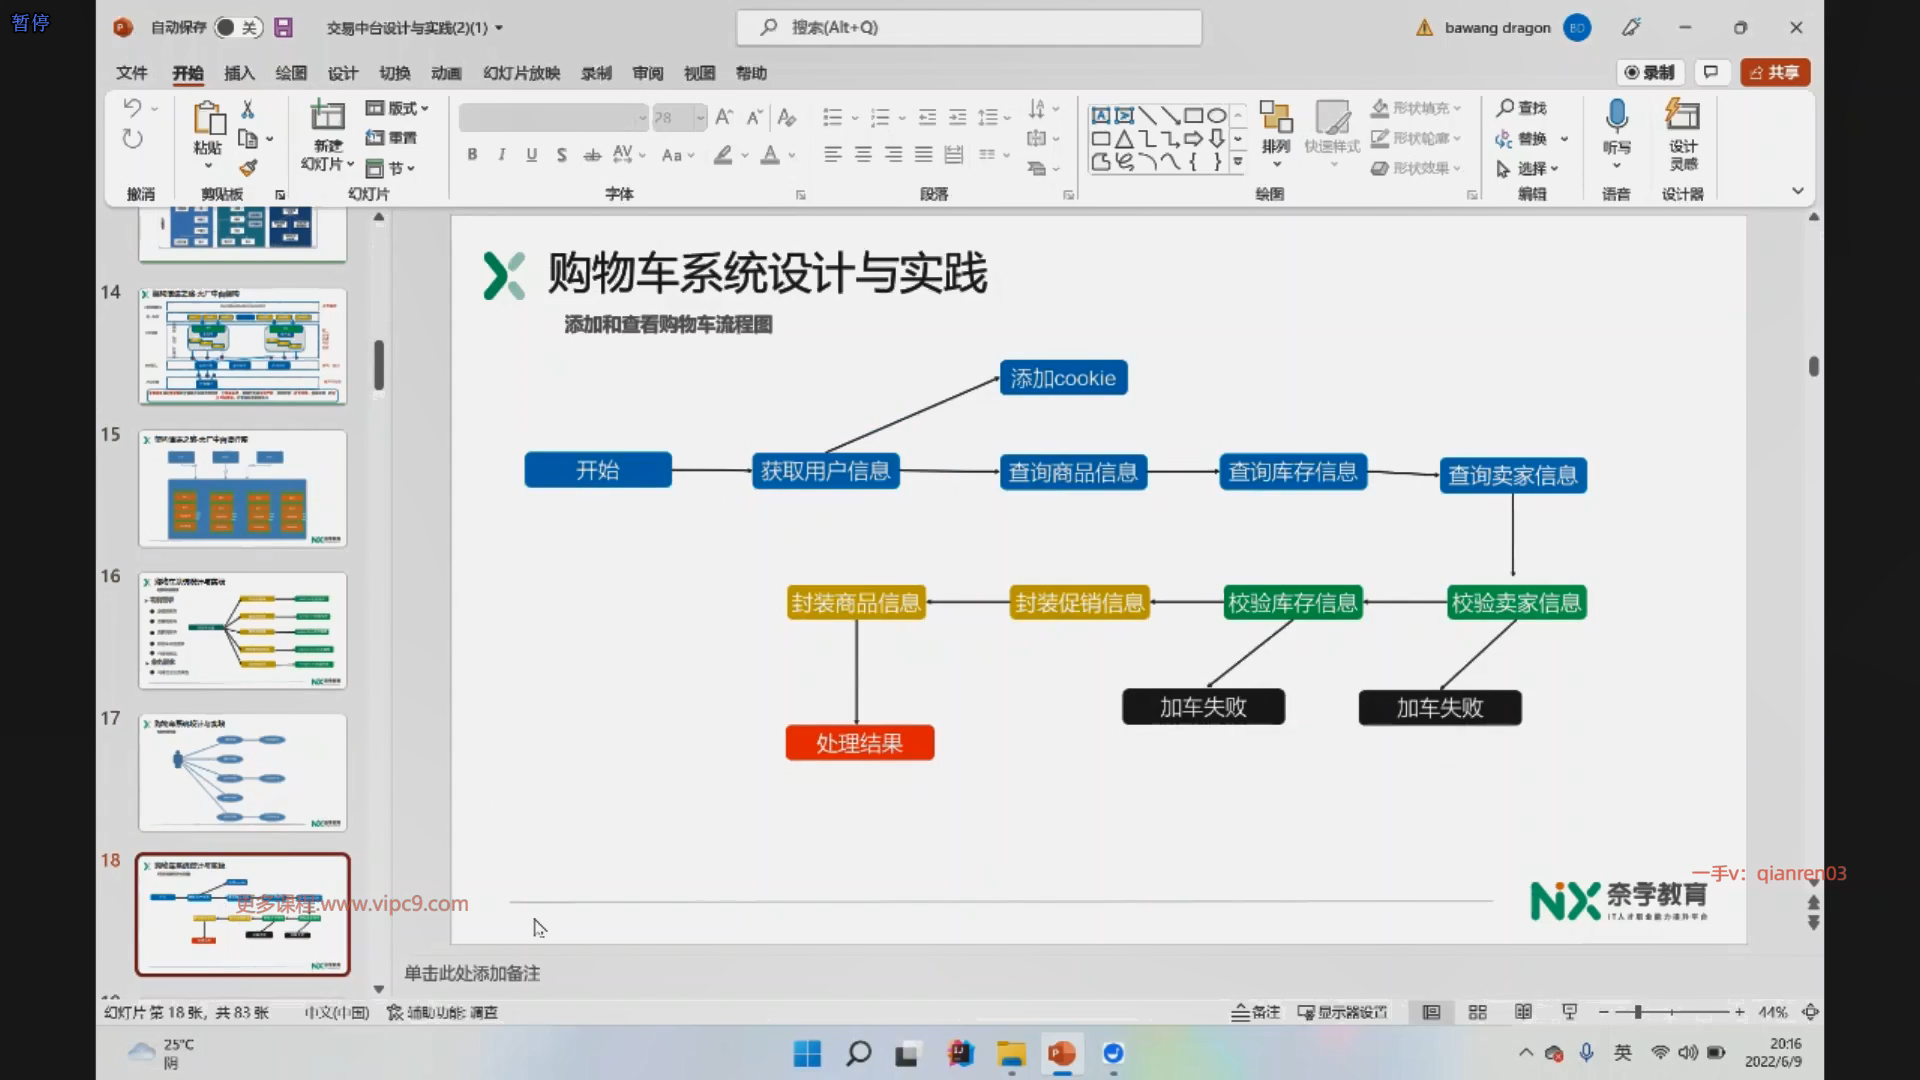The height and width of the screenshot is (1080, 1920).
Task: Click the zoom slider handle
Action: coord(1638,1012)
